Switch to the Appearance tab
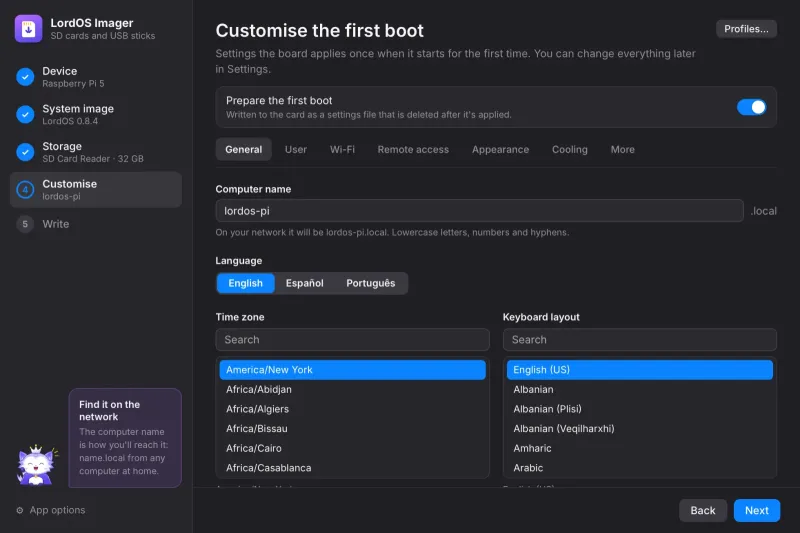800x533 pixels. (501, 149)
